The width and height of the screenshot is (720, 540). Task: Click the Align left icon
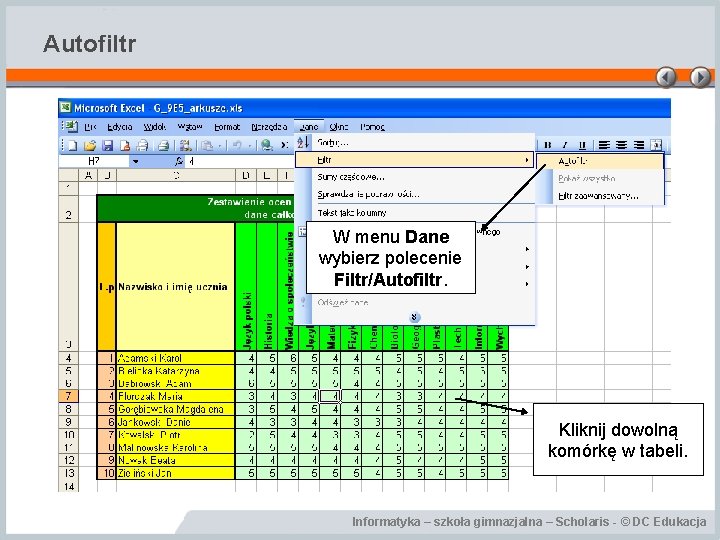pos(604,145)
